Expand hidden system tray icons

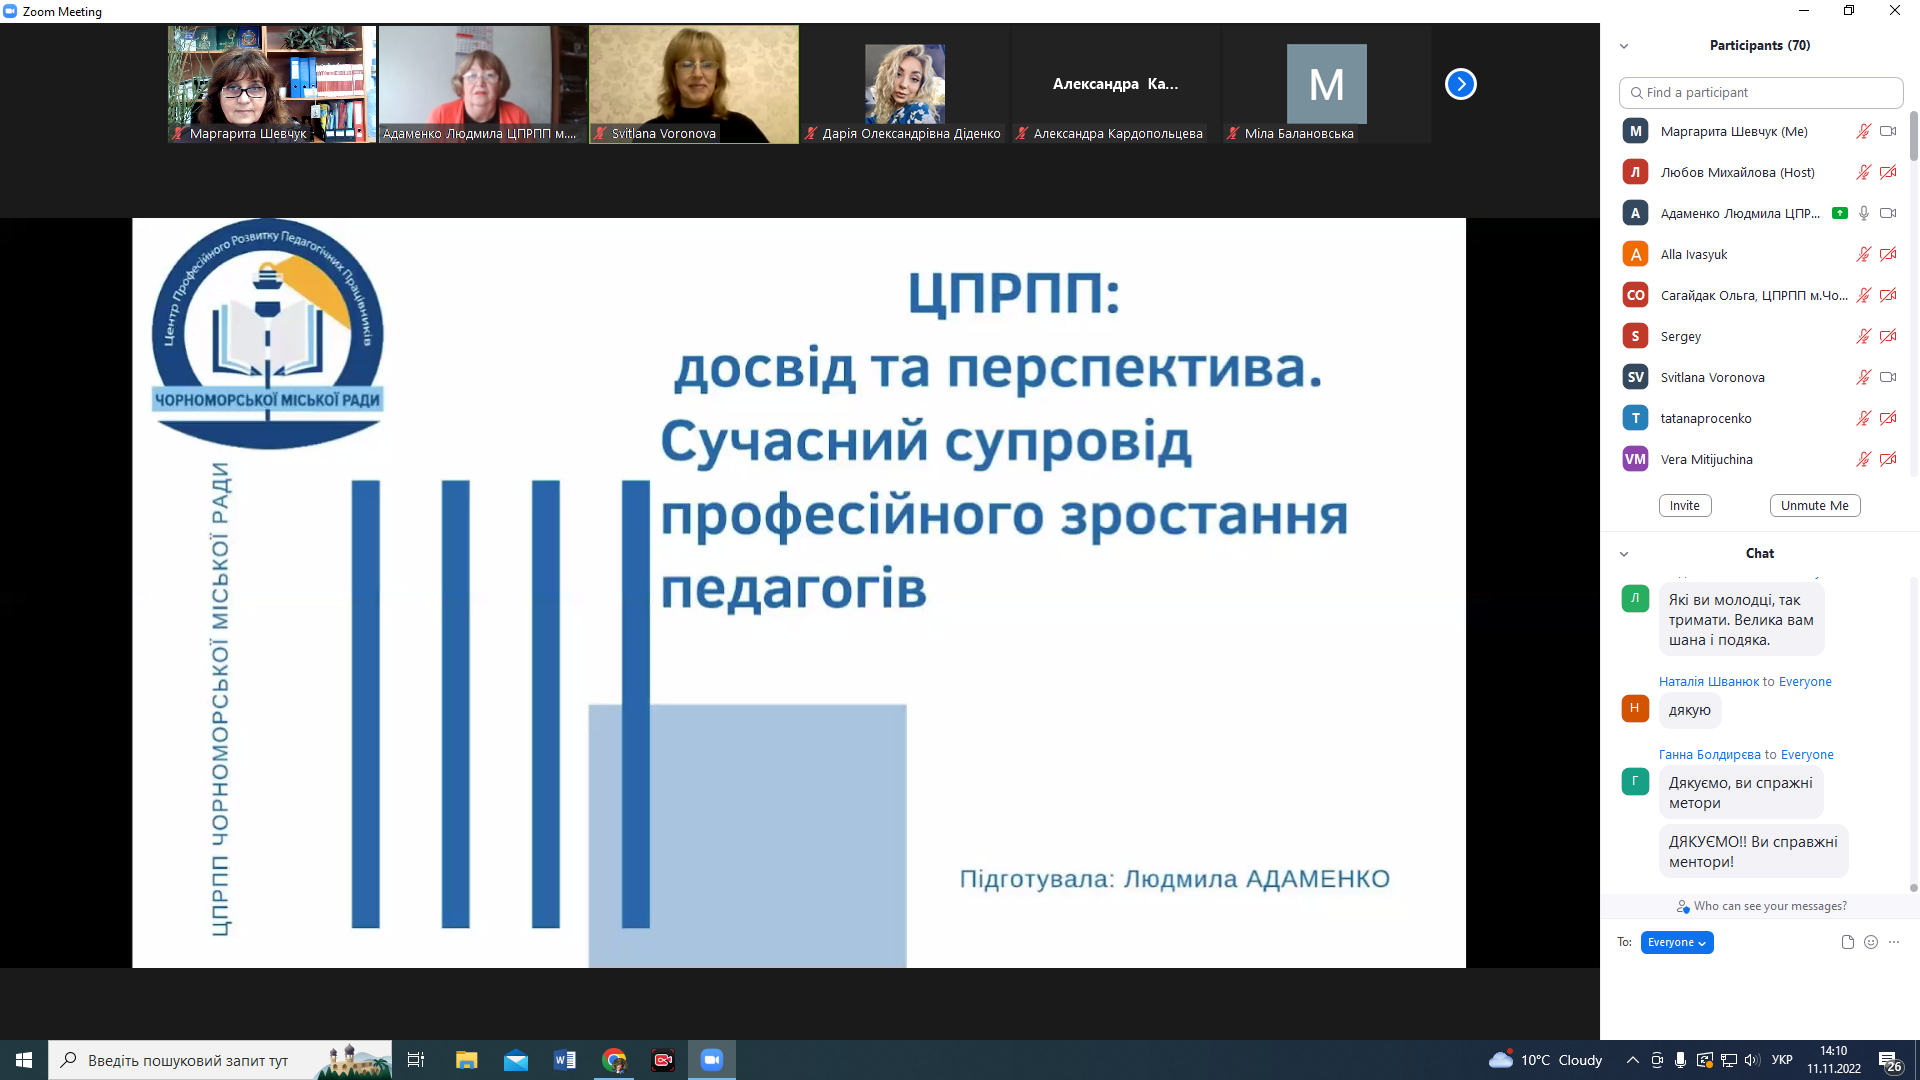coord(1633,1060)
